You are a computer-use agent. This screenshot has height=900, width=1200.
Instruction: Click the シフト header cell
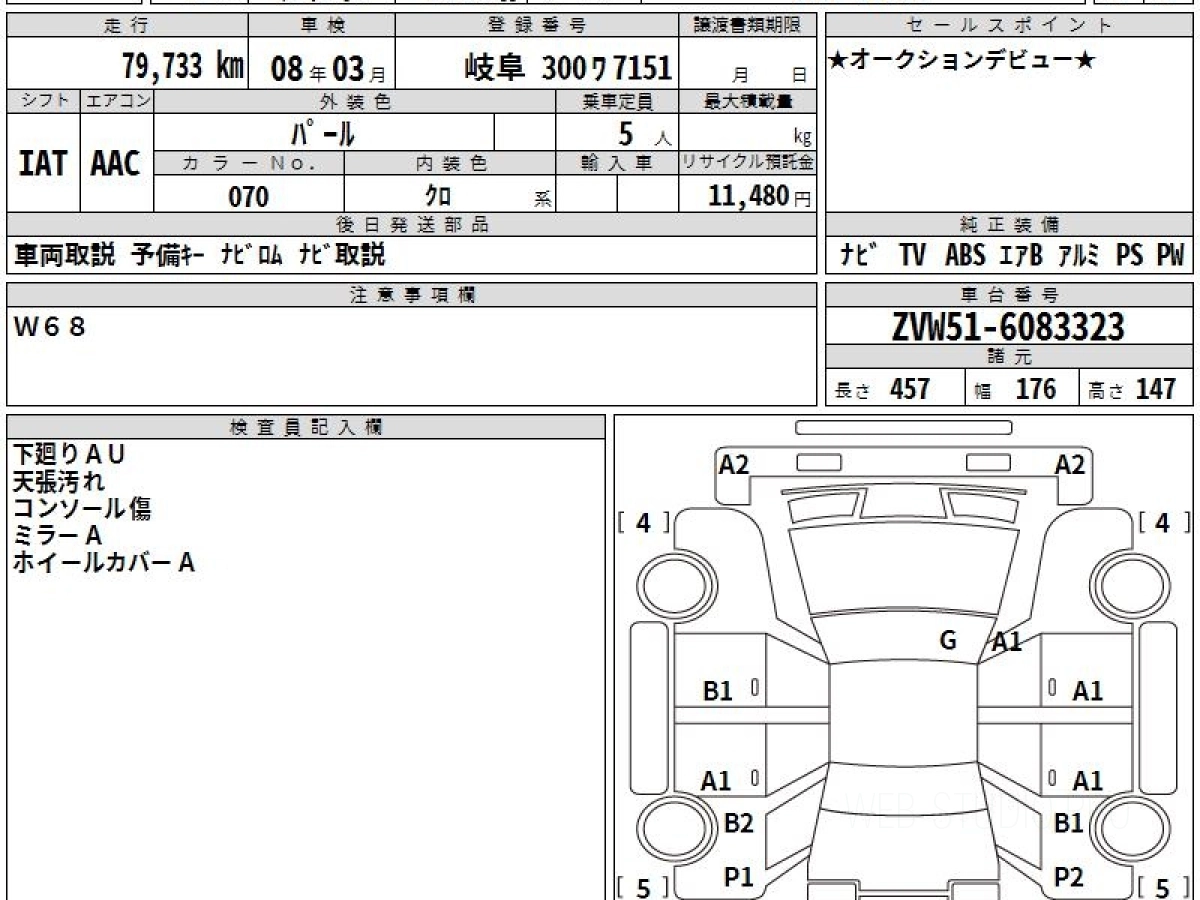(x=43, y=101)
